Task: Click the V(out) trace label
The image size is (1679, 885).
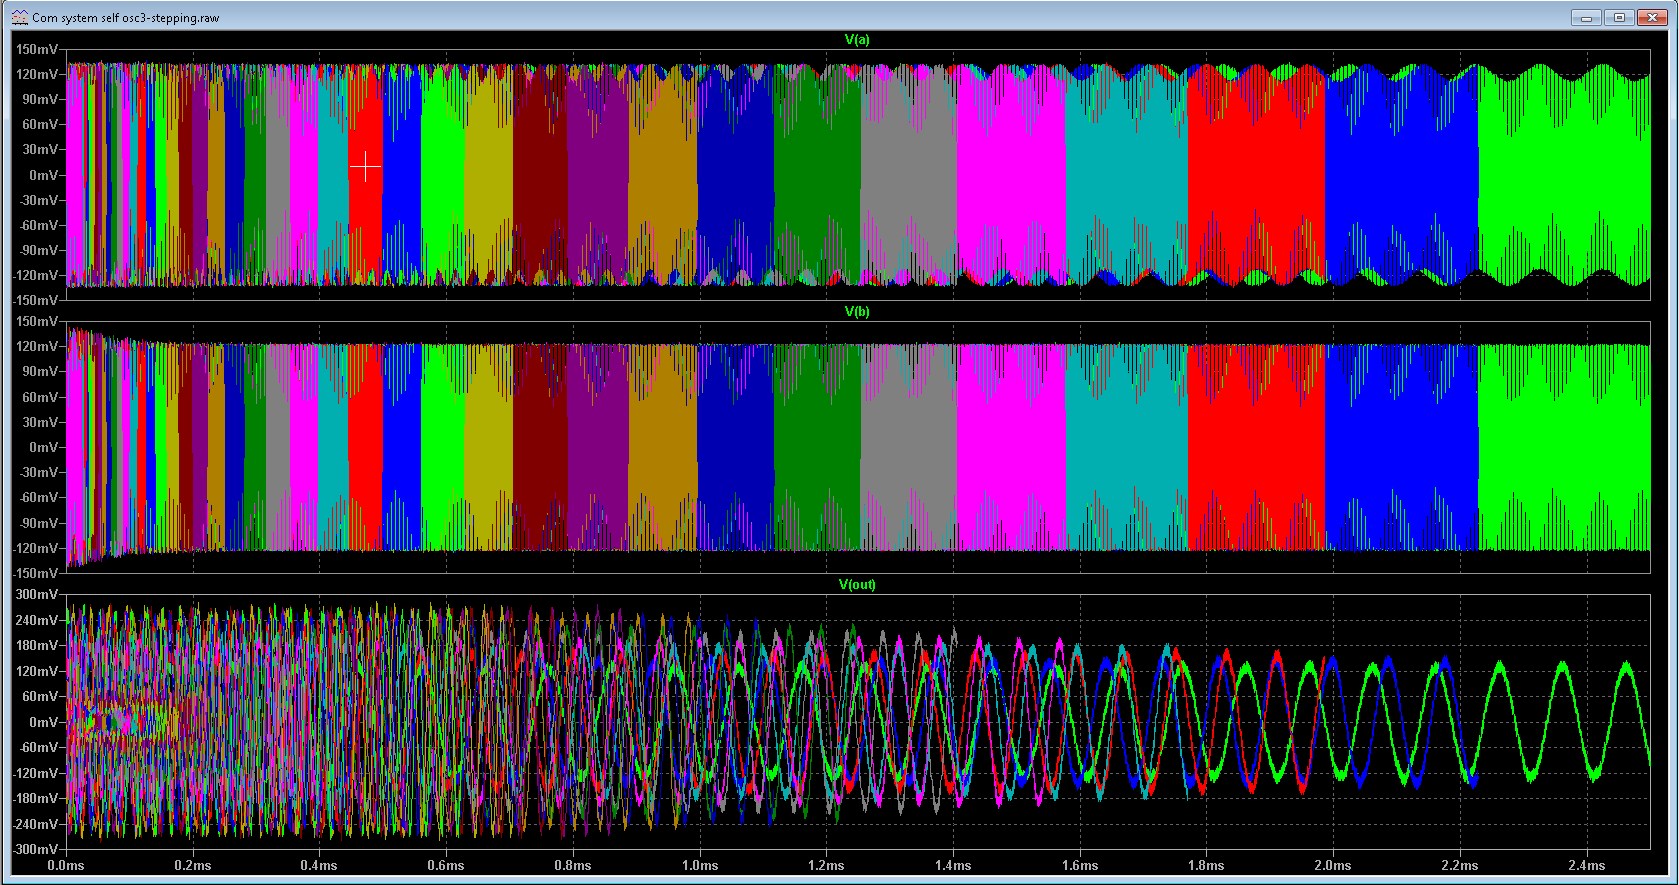Action: [857, 585]
